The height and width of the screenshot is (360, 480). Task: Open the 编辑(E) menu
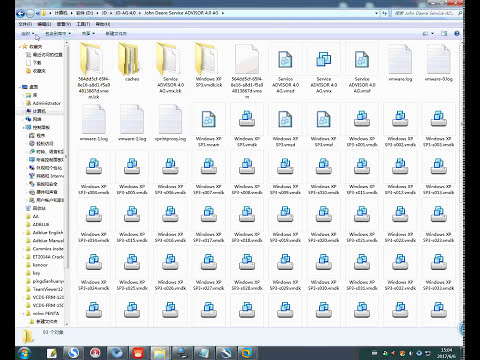tap(44, 24)
